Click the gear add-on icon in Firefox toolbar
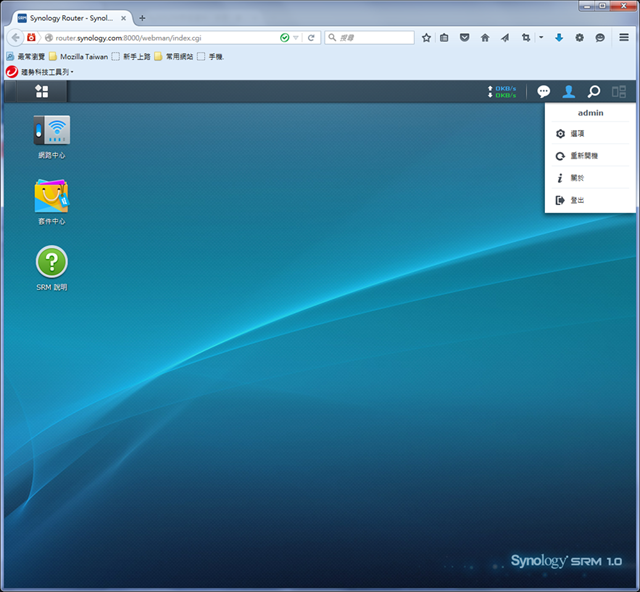The image size is (640, 592). click(x=579, y=38)
